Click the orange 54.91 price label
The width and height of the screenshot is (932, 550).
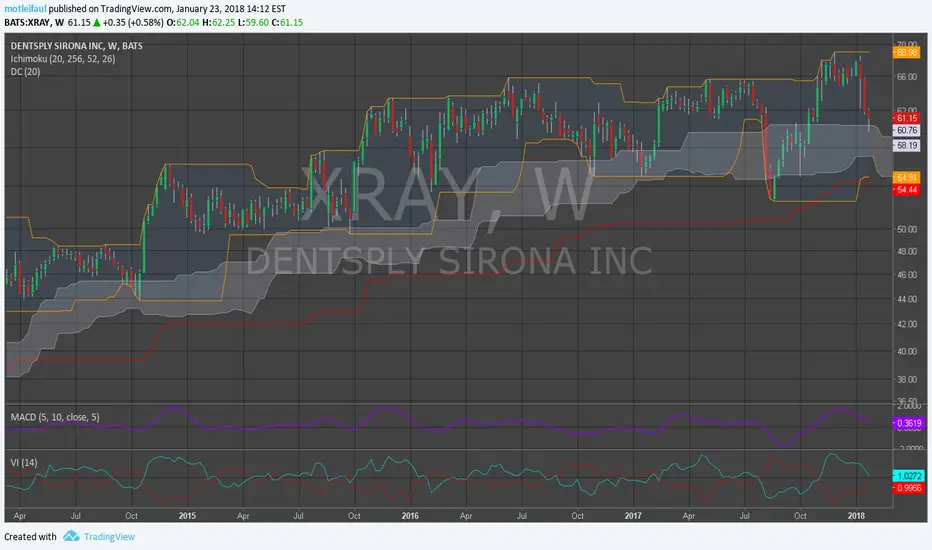tap(906, 178)
